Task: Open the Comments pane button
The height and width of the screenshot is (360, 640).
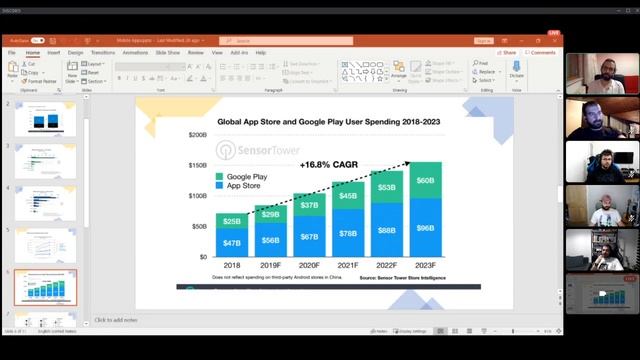Action: click(x=540, y=53)
